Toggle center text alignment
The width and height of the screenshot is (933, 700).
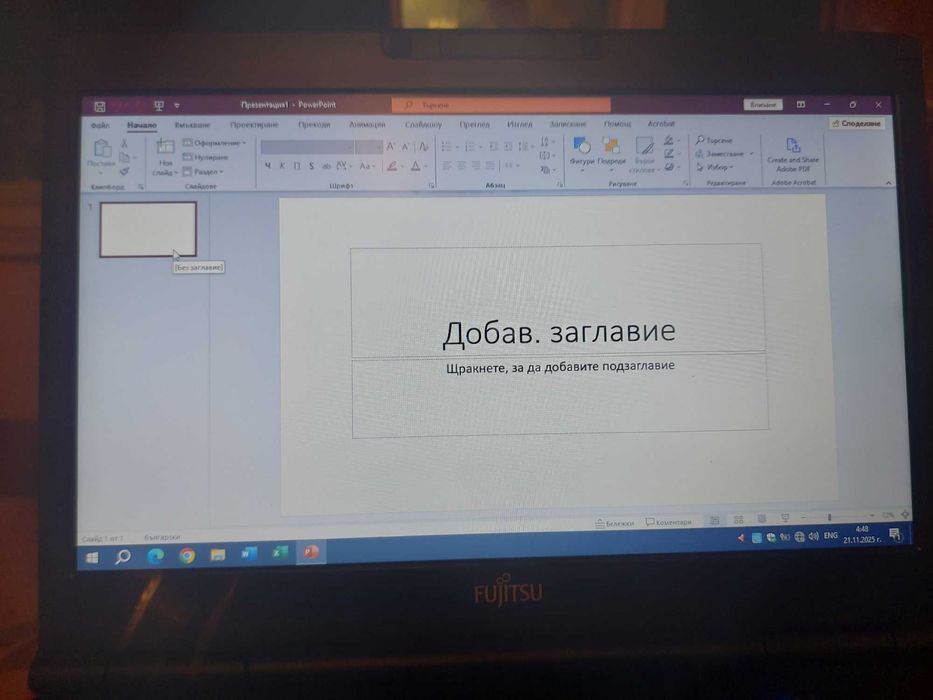point(462,165)
